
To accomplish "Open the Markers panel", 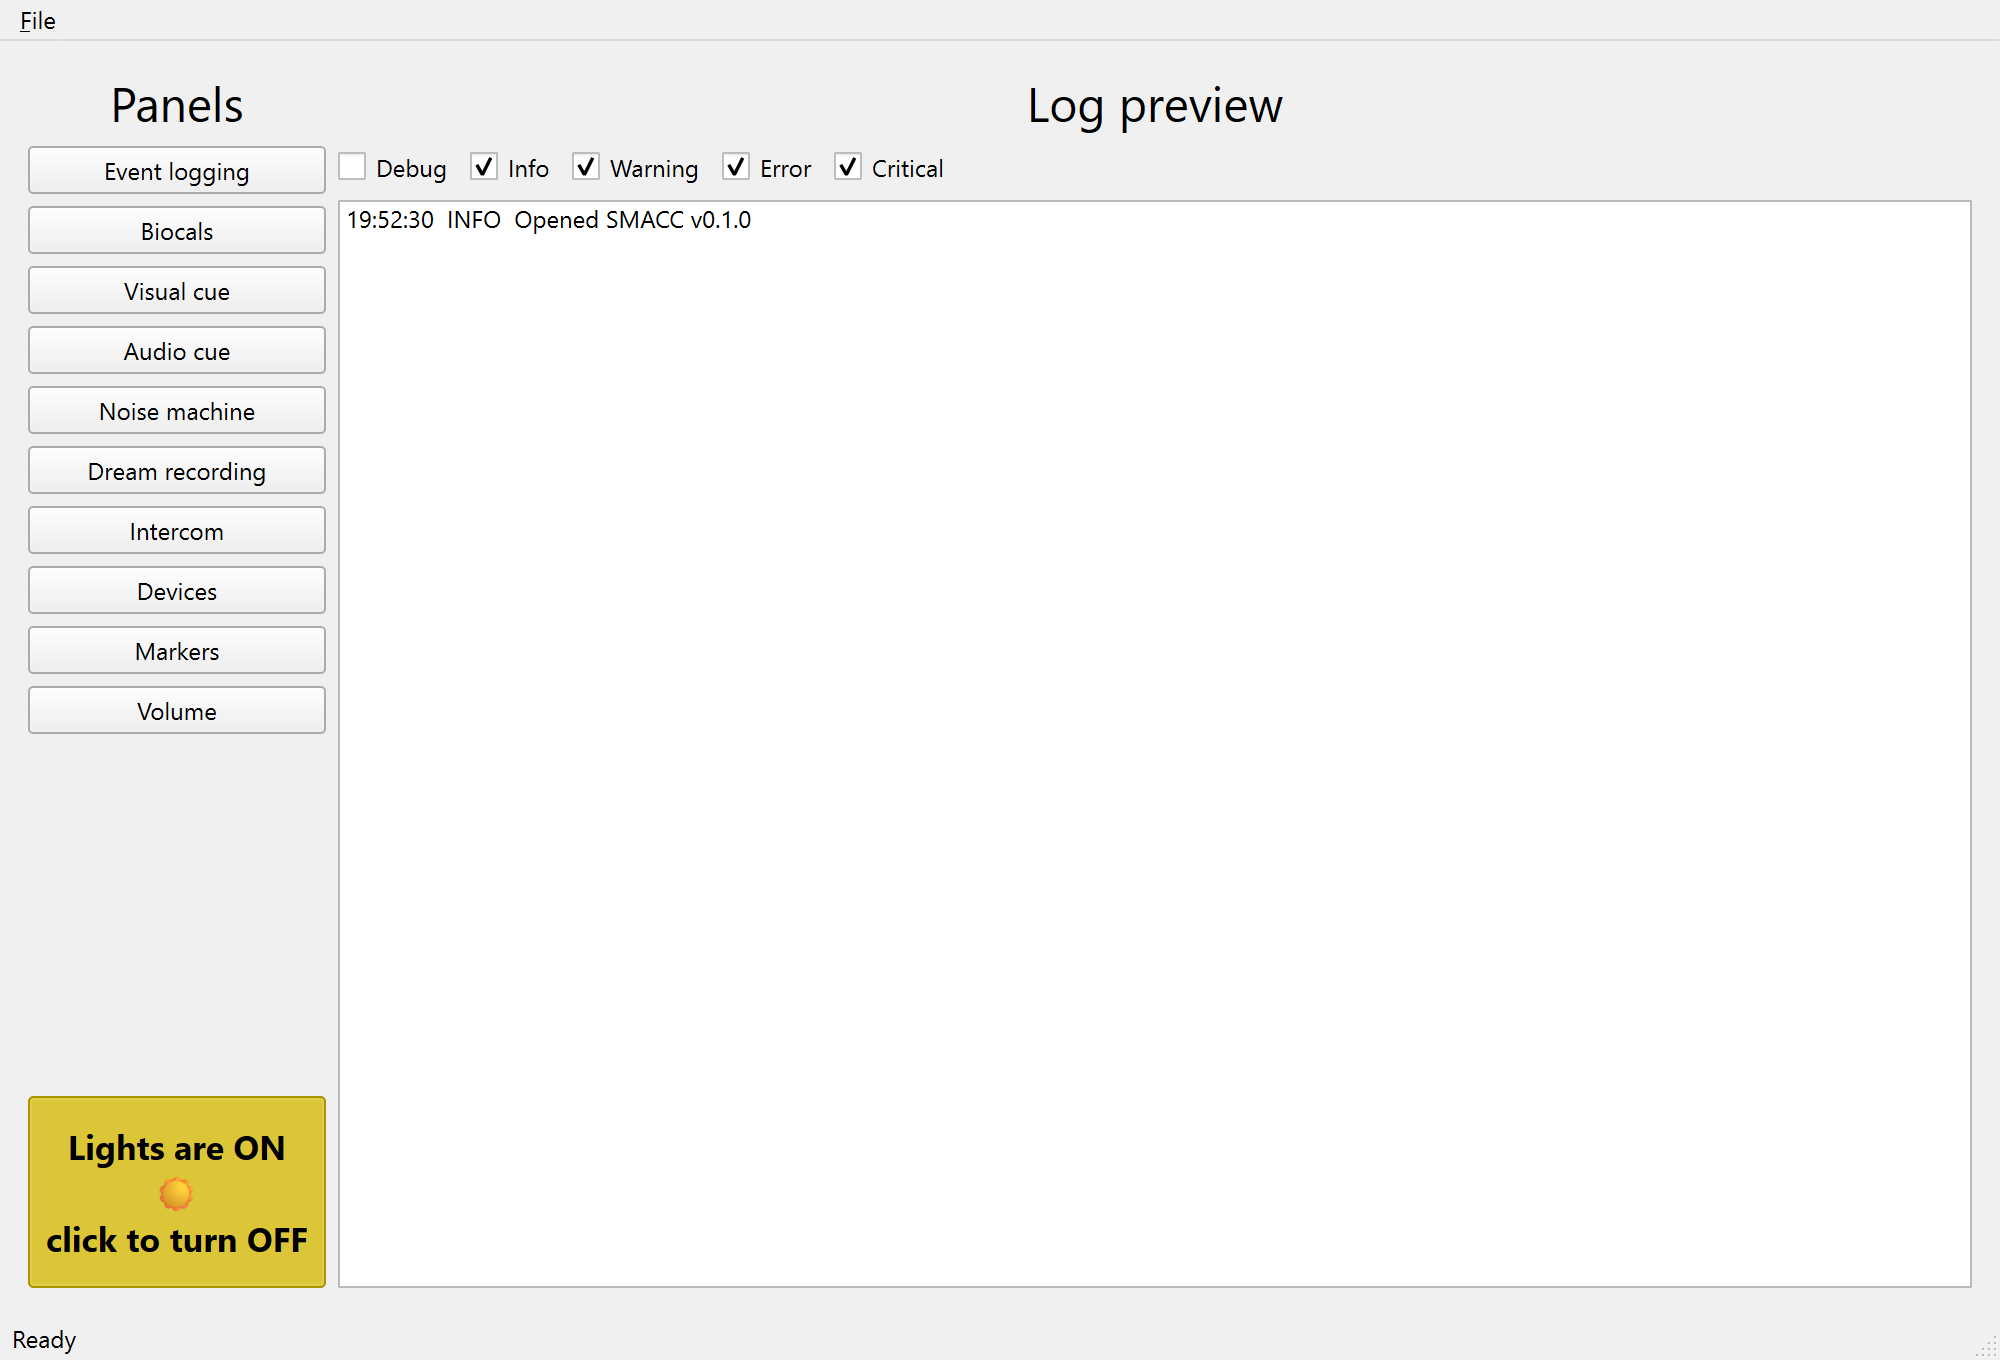I will click(177, 651).
